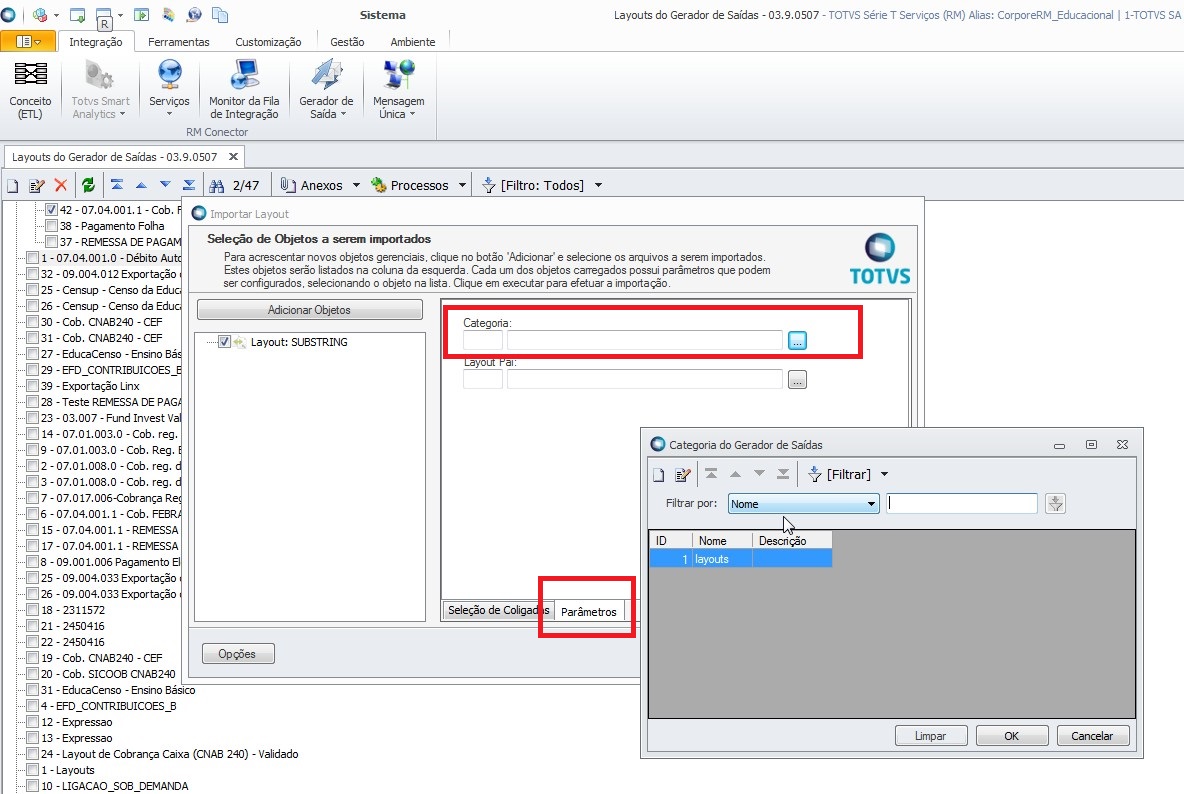The height and width of the screenshot is (794, 1184).
Task: Click the Adicionar Objetos button
Action: coord(310,310)
